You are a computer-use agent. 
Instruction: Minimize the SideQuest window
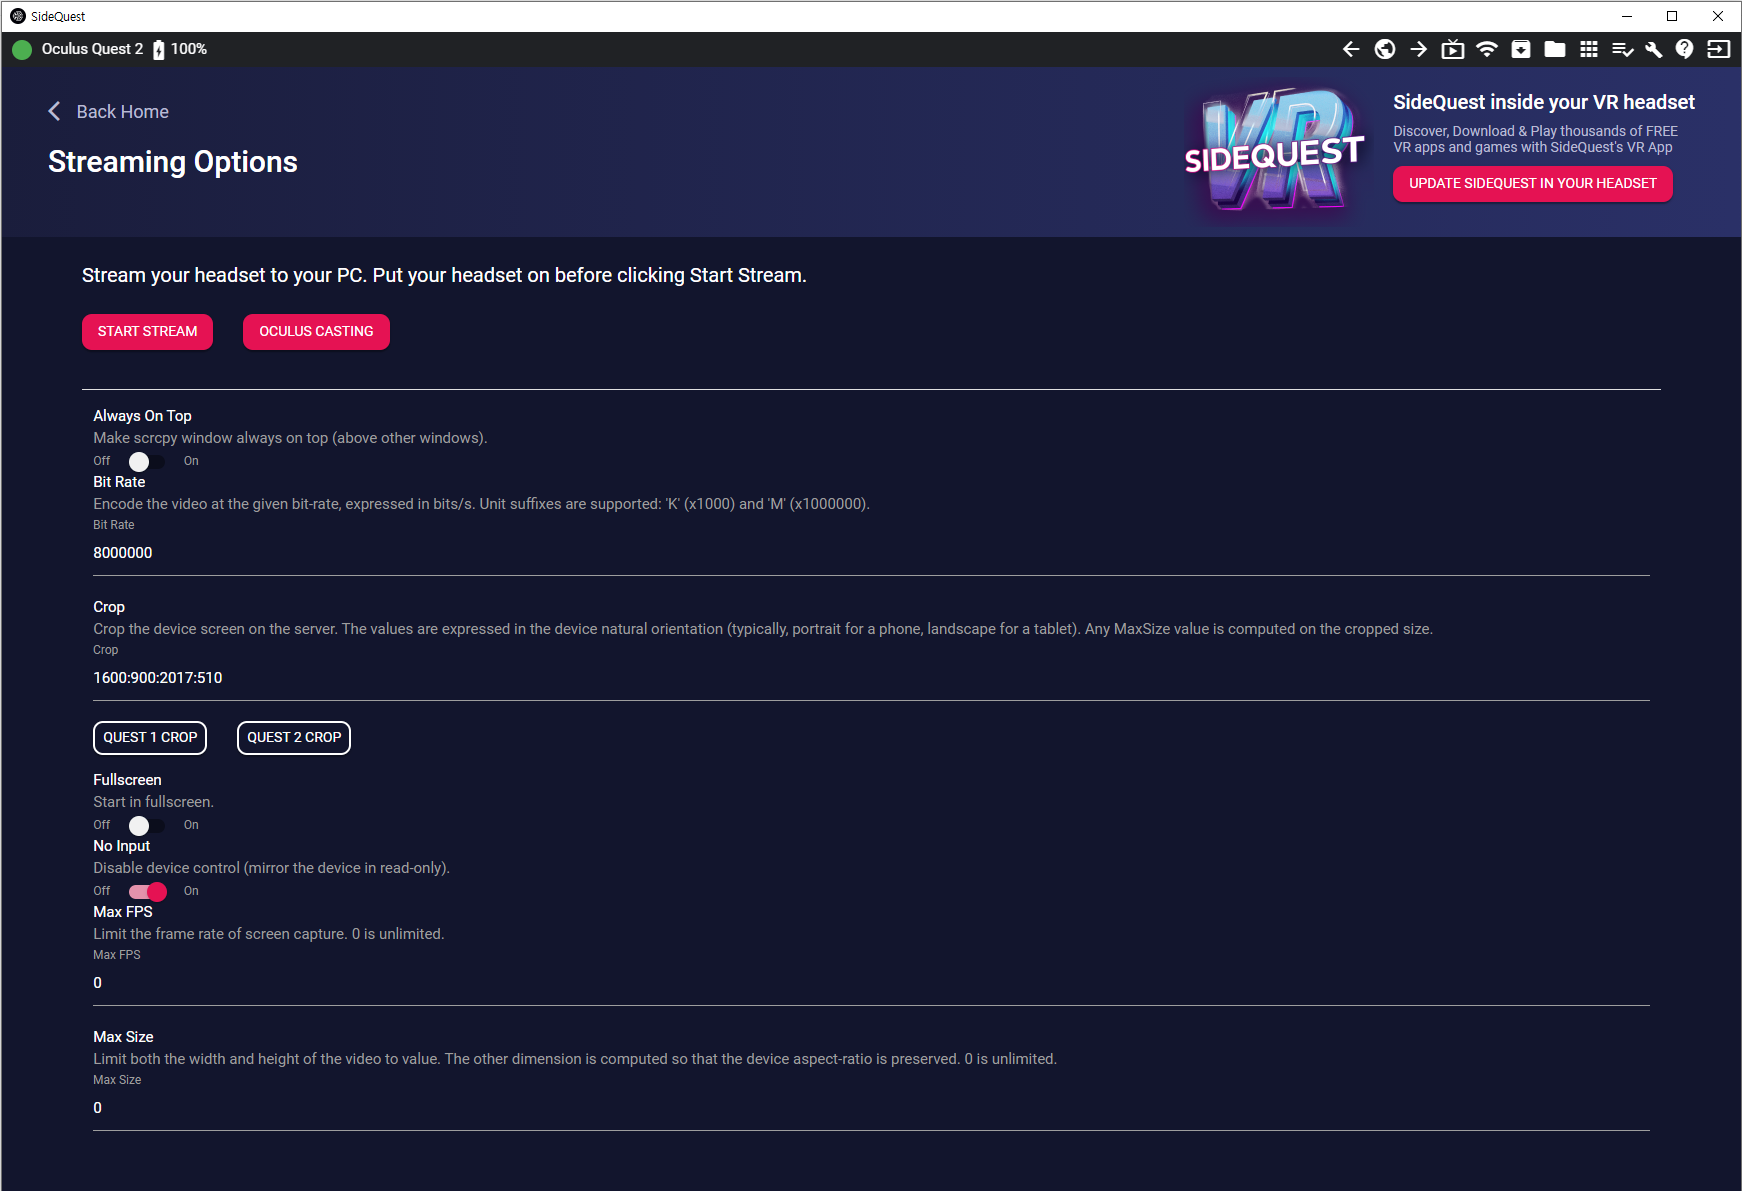tap(1627, 16)
